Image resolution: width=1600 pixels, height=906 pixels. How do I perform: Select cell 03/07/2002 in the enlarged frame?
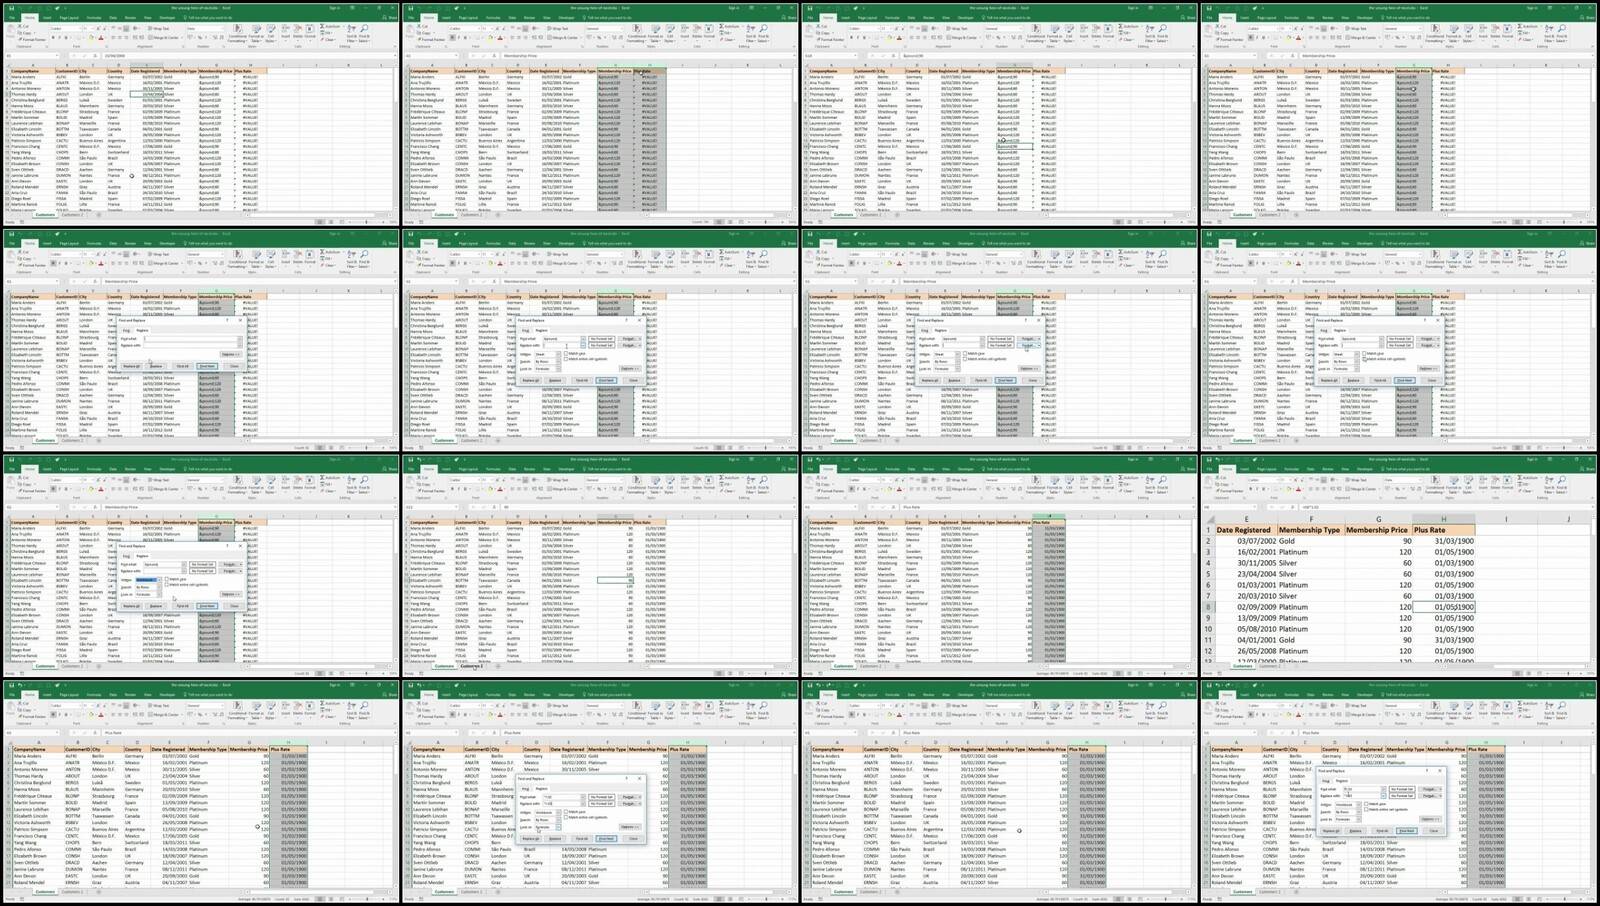pos(1244,541)
